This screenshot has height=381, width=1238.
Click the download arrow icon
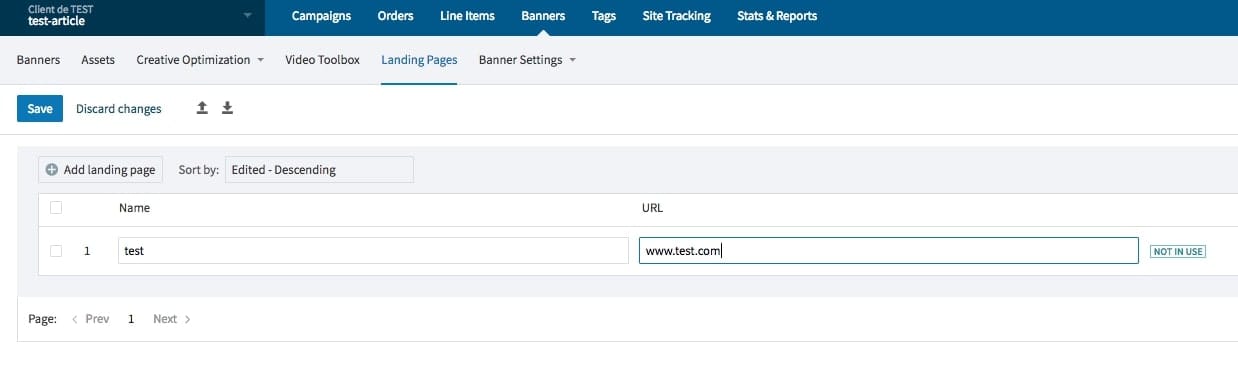pos(227,108)
